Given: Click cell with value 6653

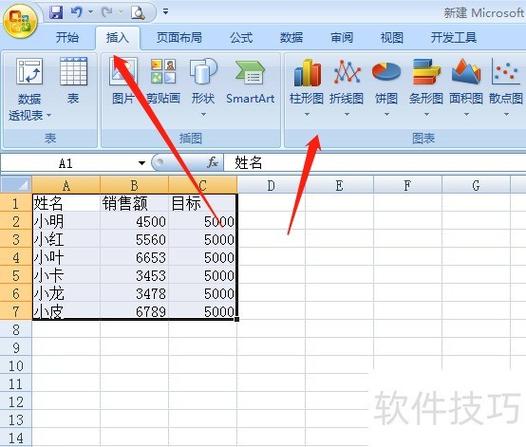Looking at the screenshot, I should 134,258.
